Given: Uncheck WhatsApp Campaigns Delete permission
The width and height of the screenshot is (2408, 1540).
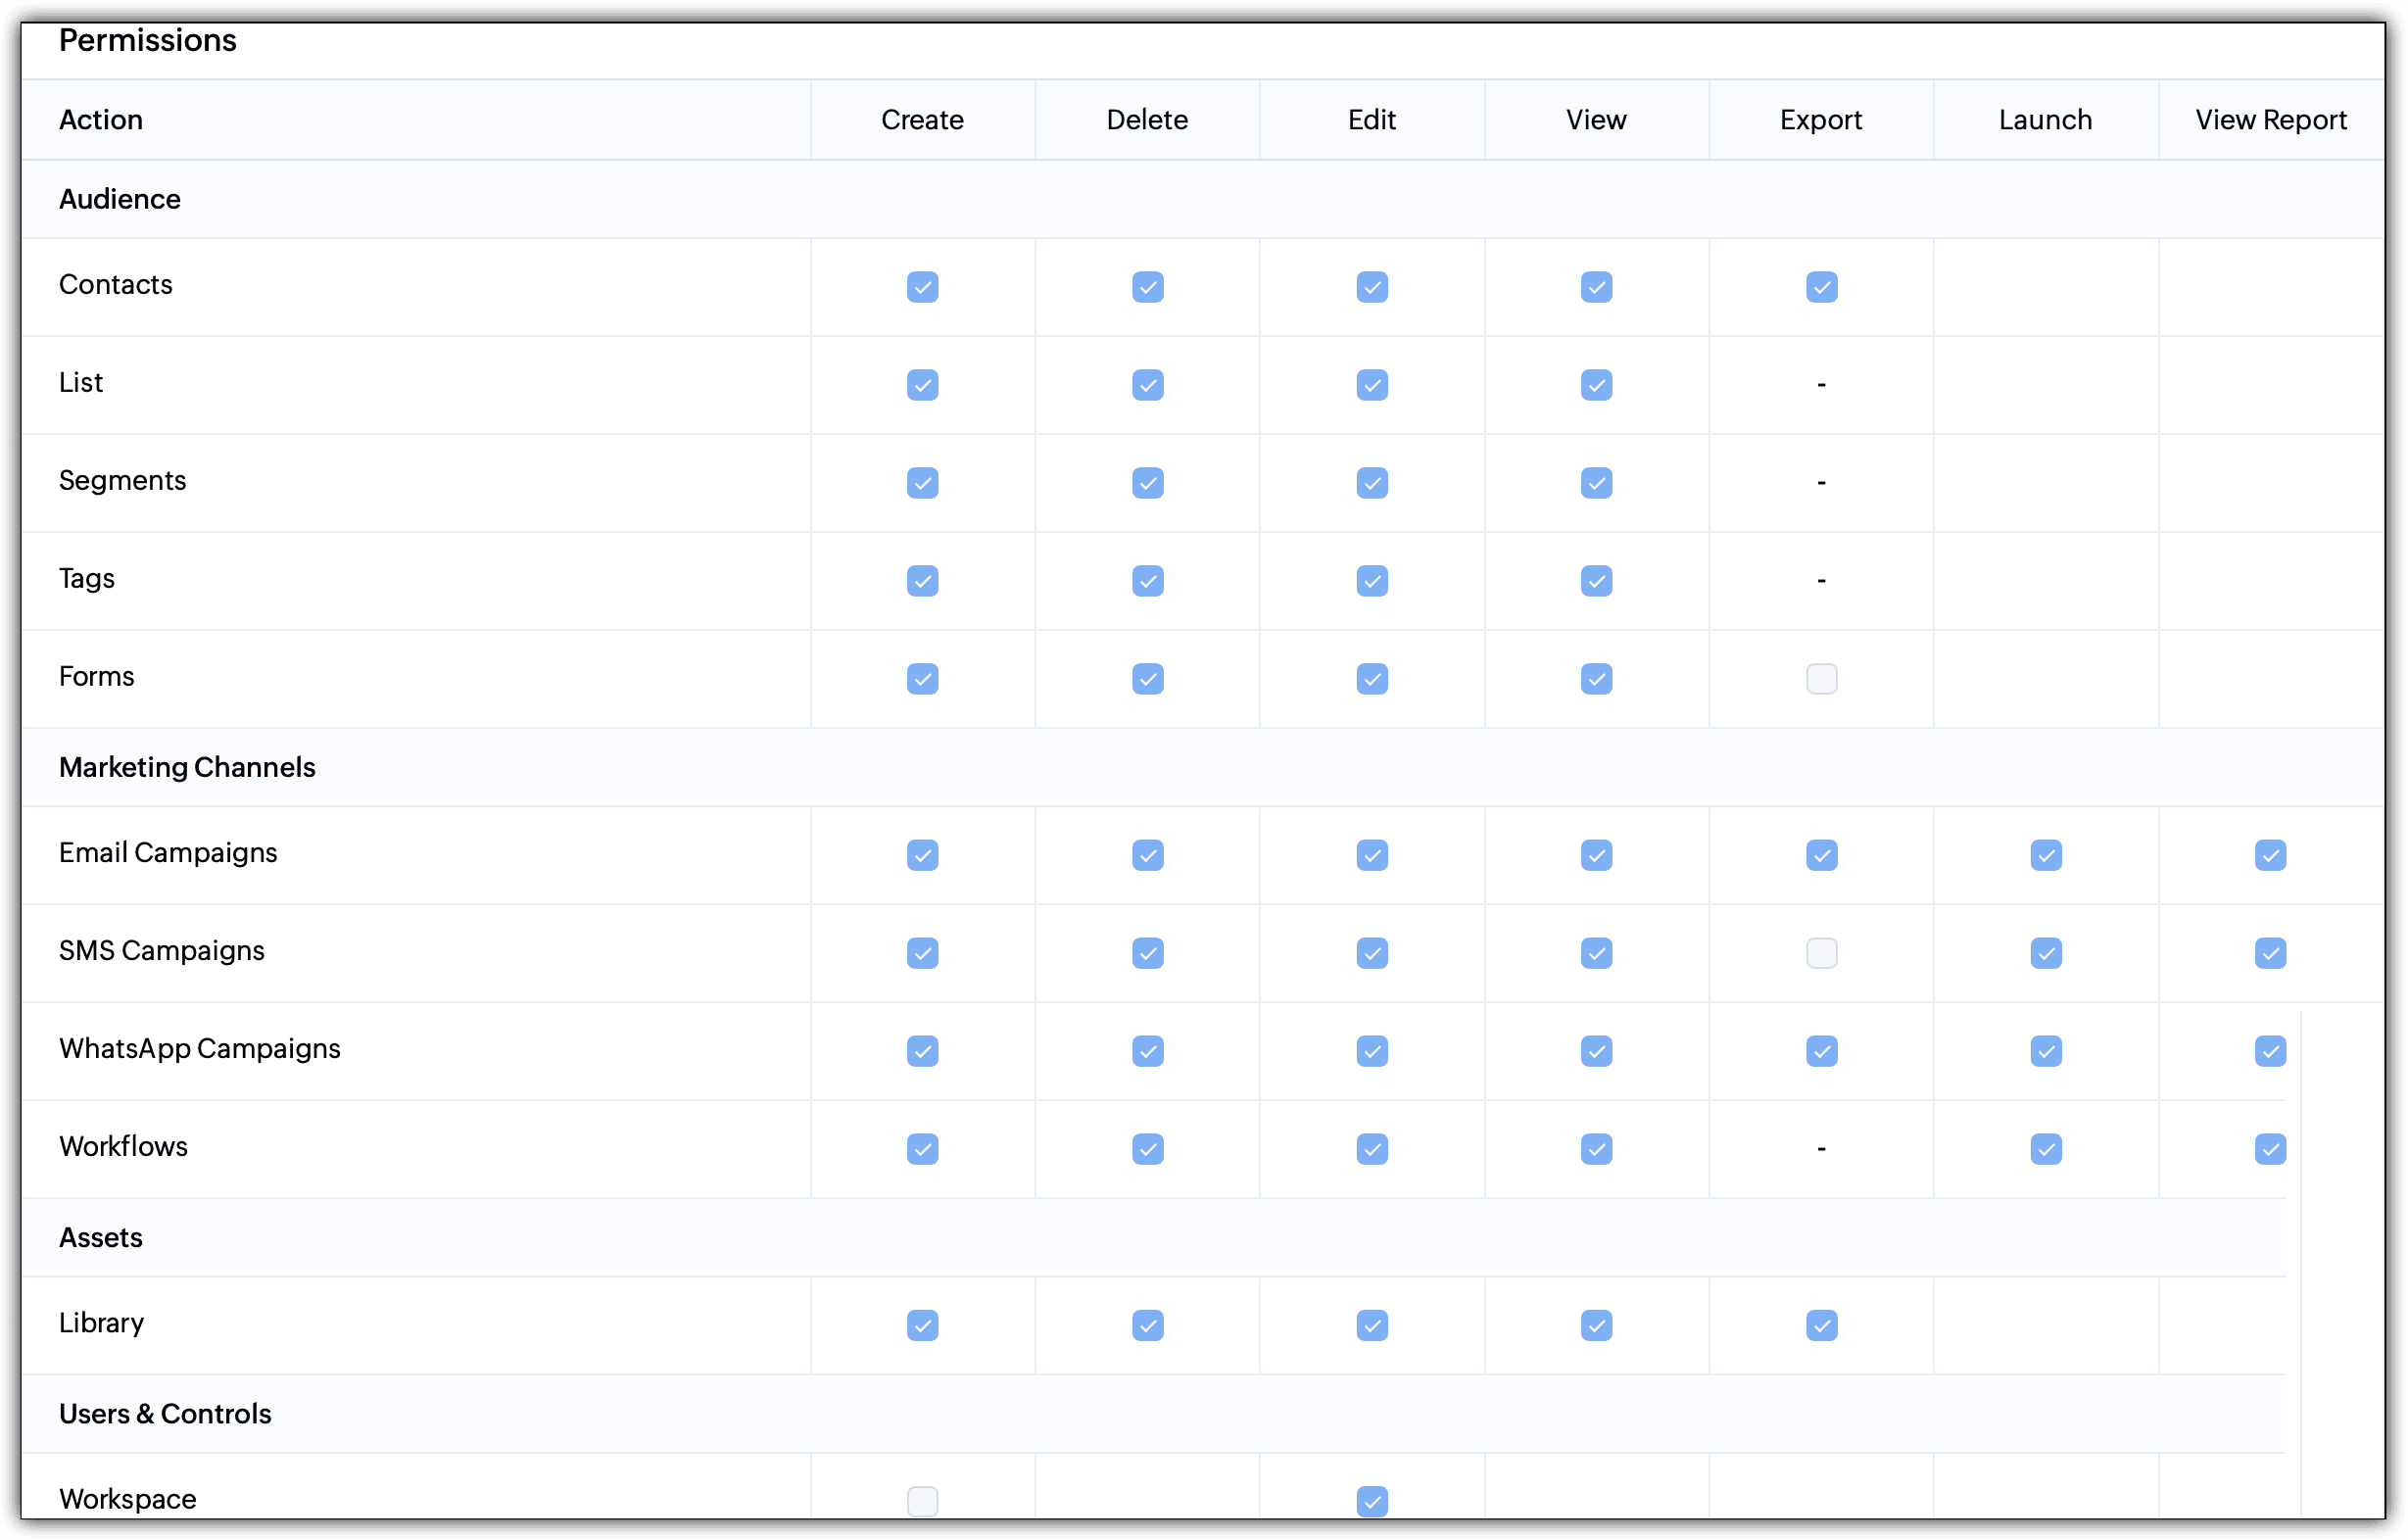Looking at the screenshot, I should tap(1147, 1051).
